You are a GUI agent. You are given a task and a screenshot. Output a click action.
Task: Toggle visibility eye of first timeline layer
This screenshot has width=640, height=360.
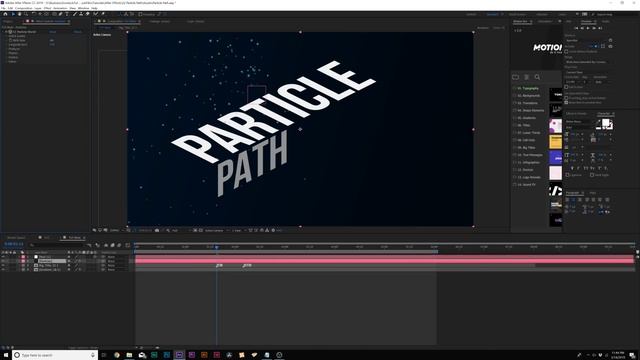pyautogui.click(x=3, y=257)
